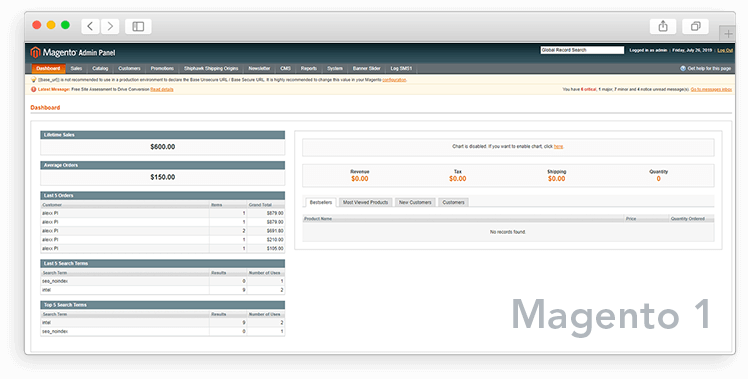Image resolution: width=748 pixels, height=379 pixels.
Task: Open the Banner Slider menu
Action: [x=367, y=68]
